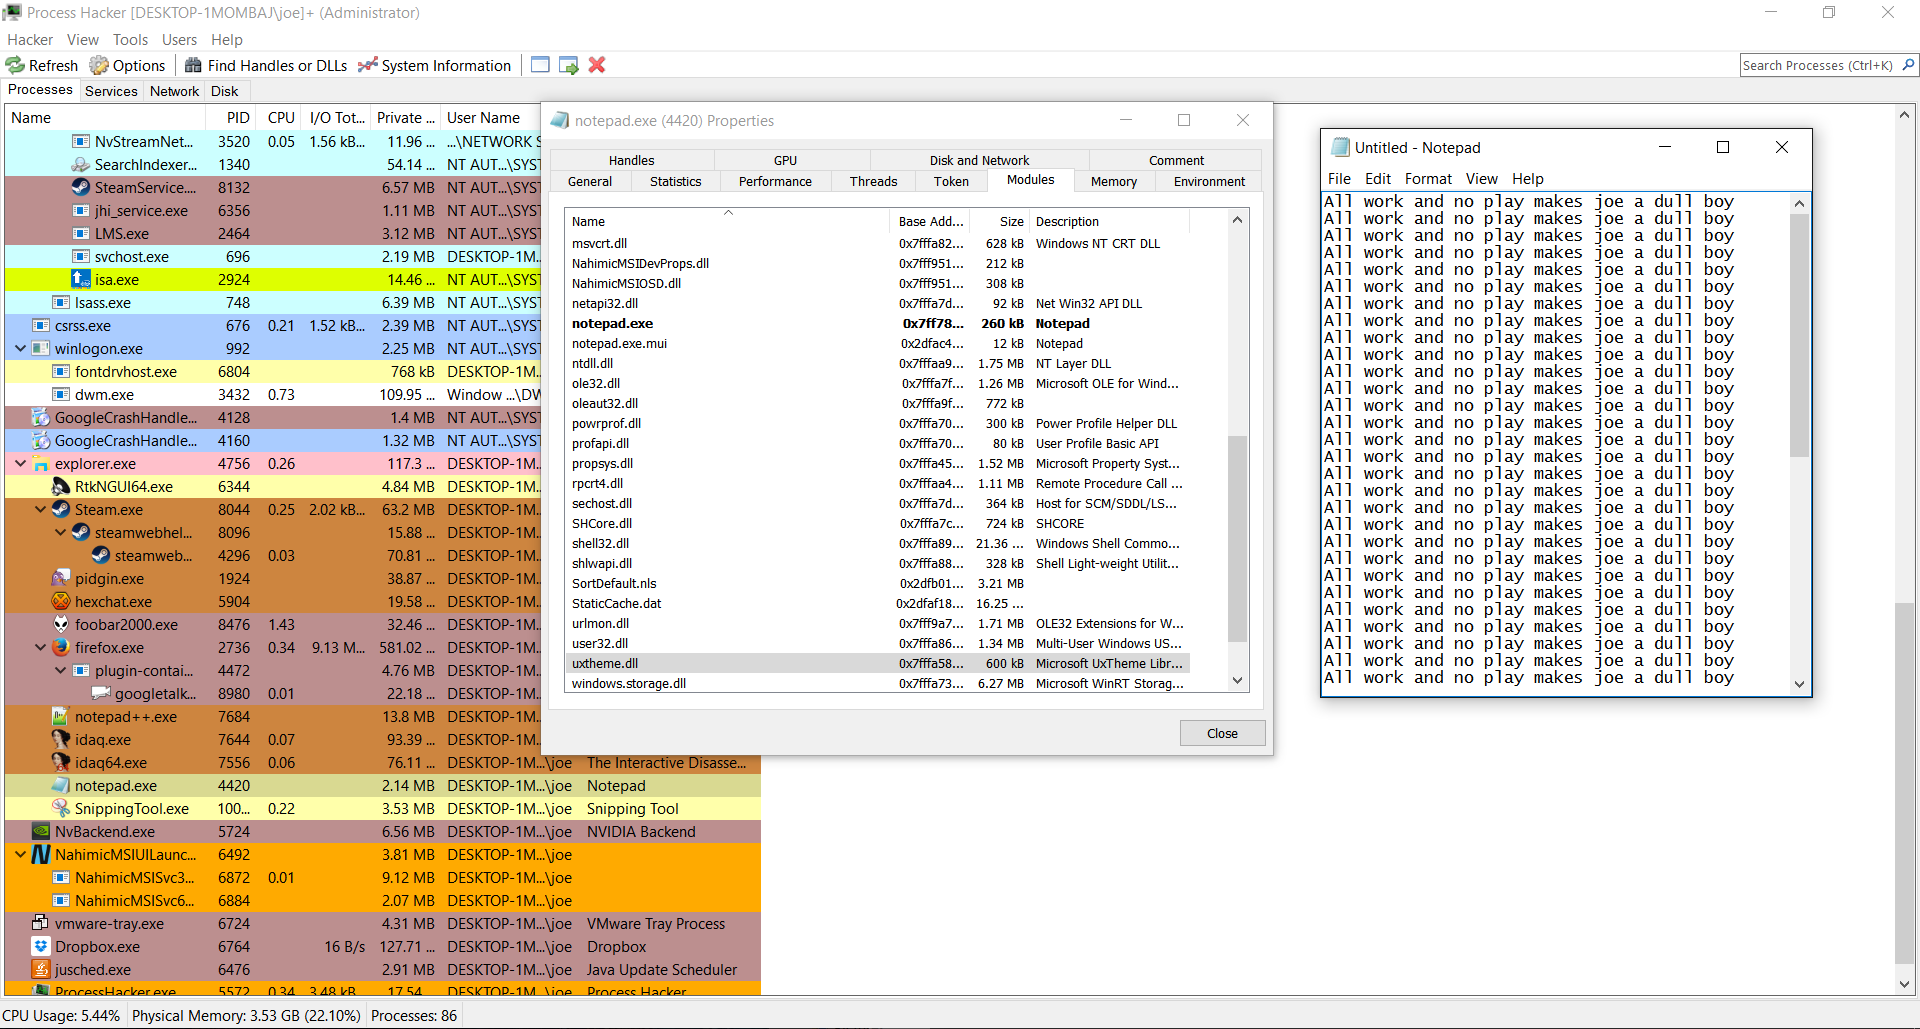Collapse the steamwebhelper tree node
The height and width of the screenshot is (1029, 1920).
(x=61, y=532)
